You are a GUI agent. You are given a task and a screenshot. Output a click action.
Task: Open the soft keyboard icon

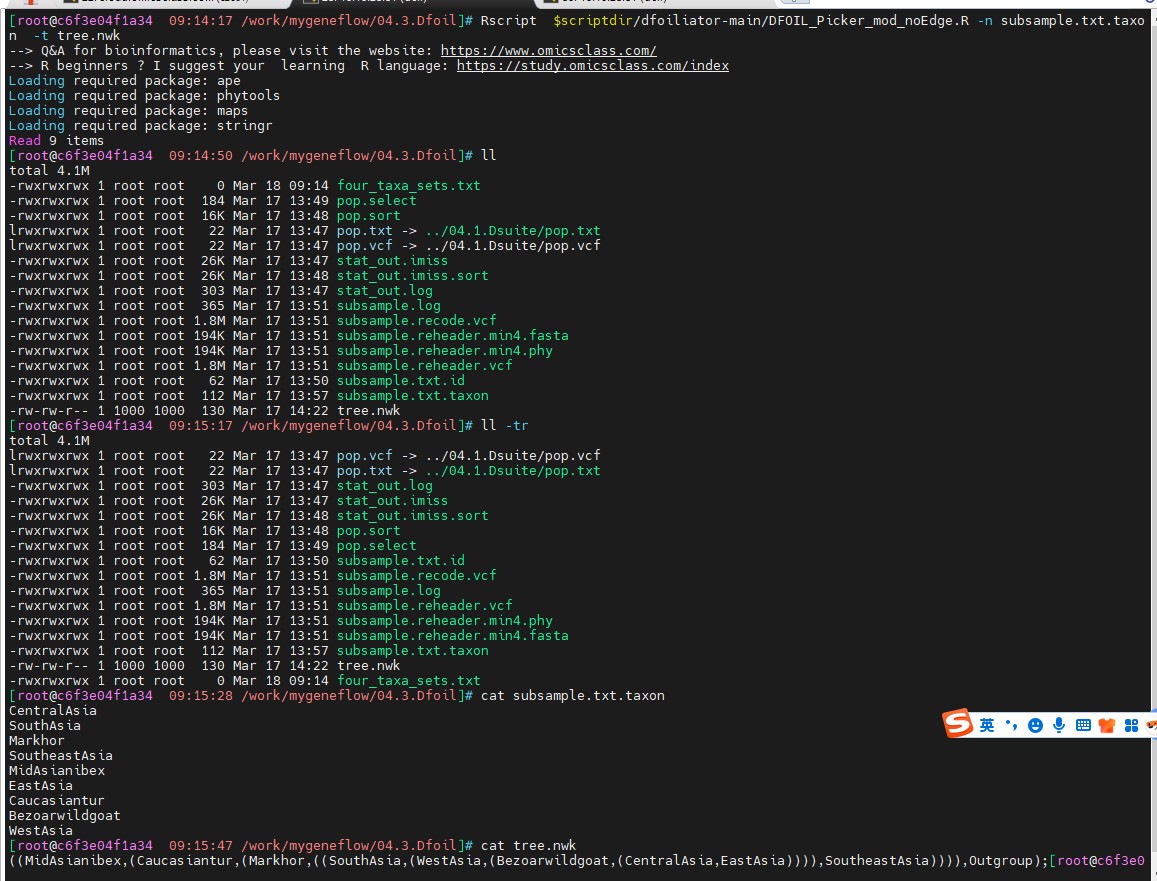pos(1083,725)
